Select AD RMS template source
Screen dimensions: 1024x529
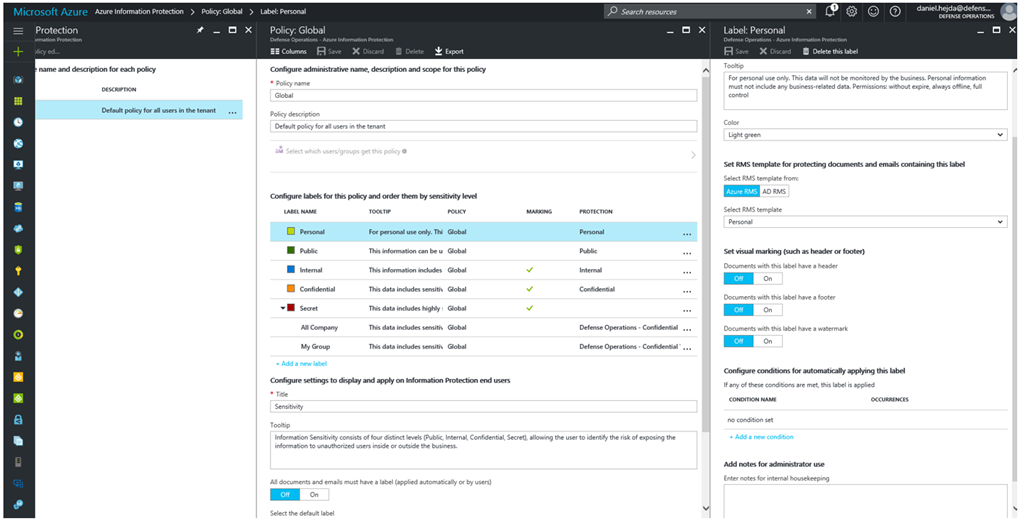coord(775,191)
